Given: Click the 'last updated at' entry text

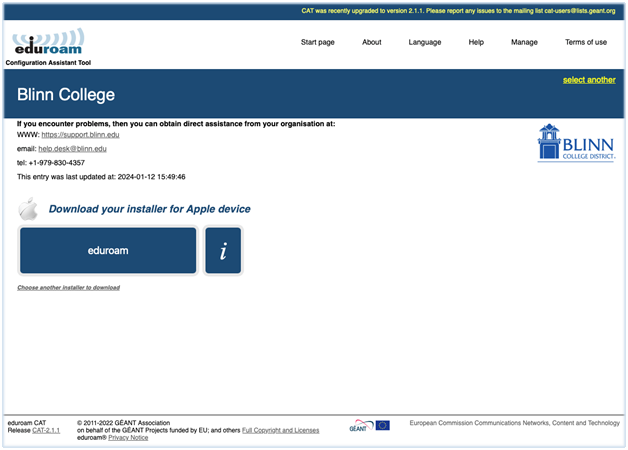Looking at the screenshot, I should click(x=101, y=177).
